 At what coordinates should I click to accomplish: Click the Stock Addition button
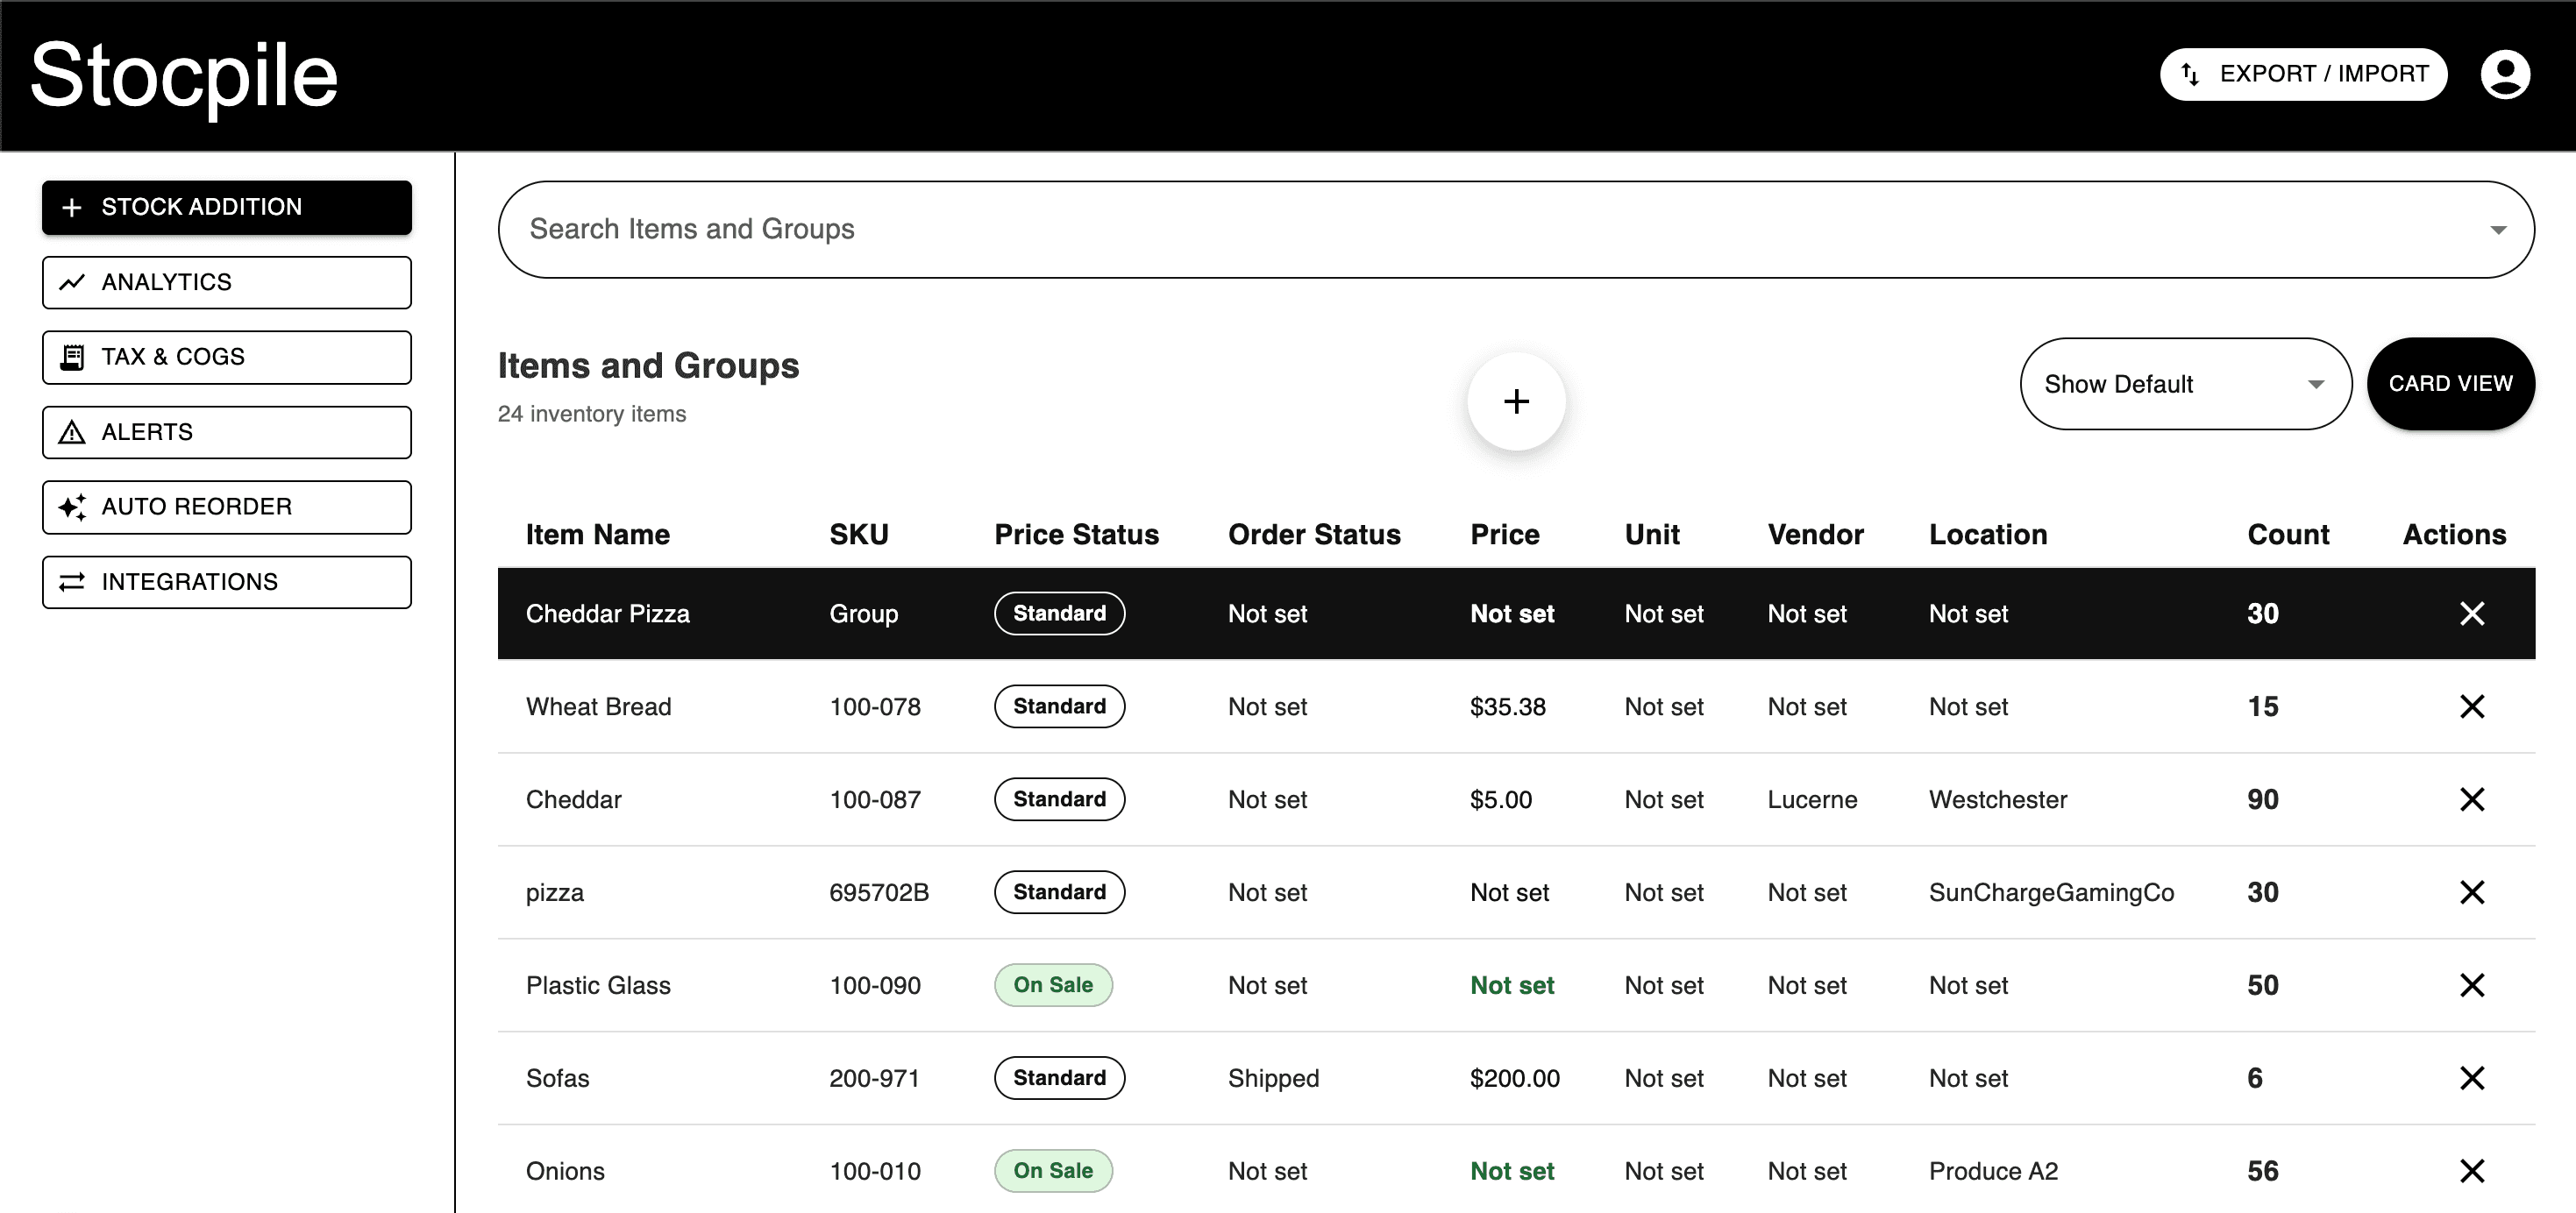[227, 207]
